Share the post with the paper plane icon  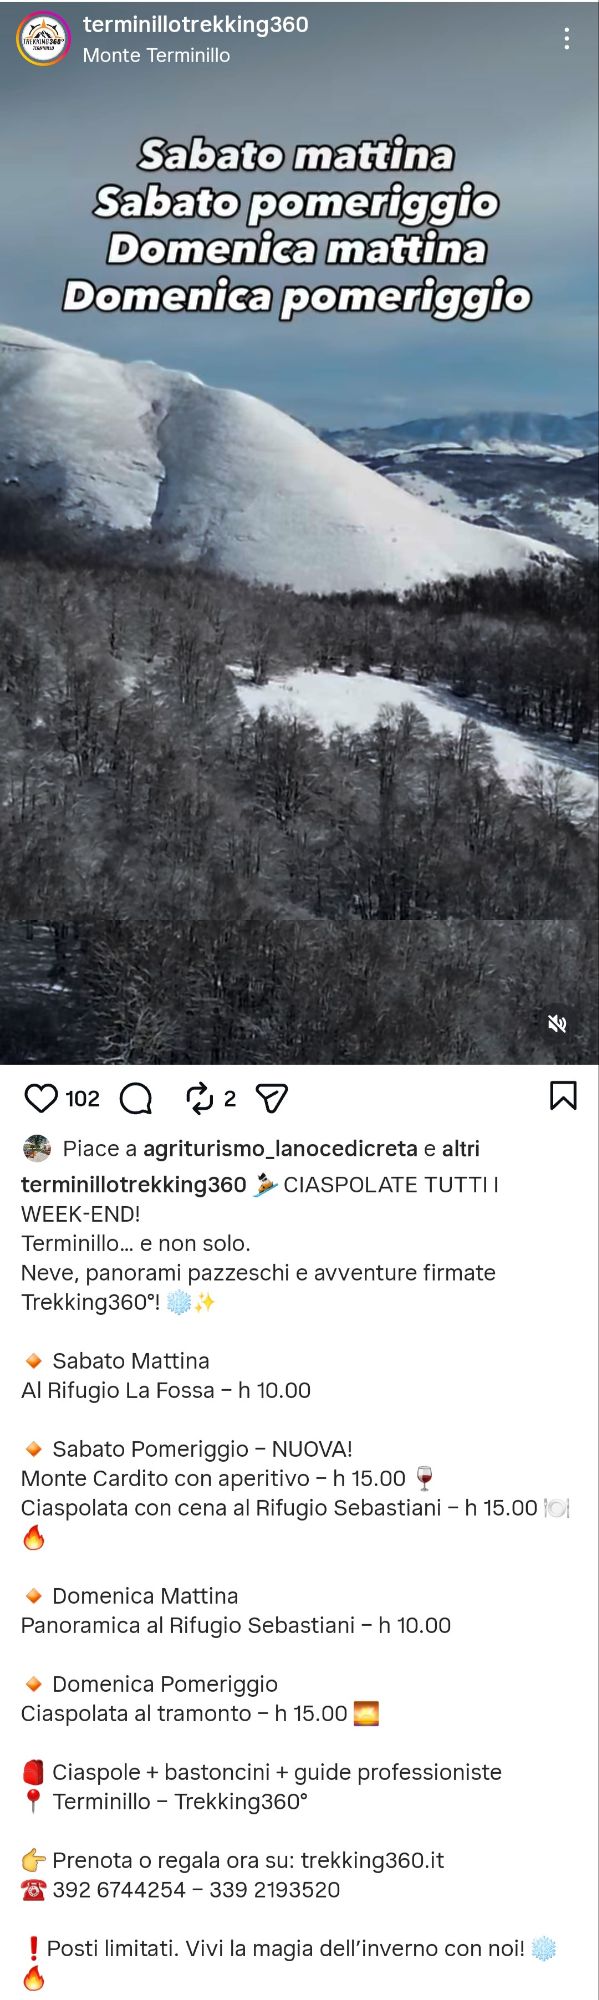(272, 1098)
